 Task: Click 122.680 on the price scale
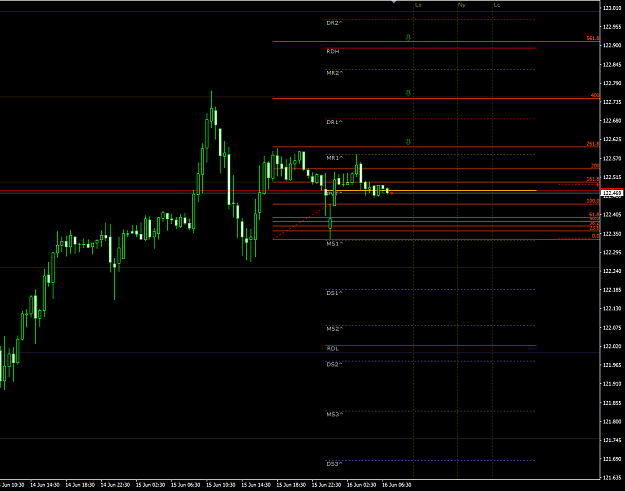[612, 121]
